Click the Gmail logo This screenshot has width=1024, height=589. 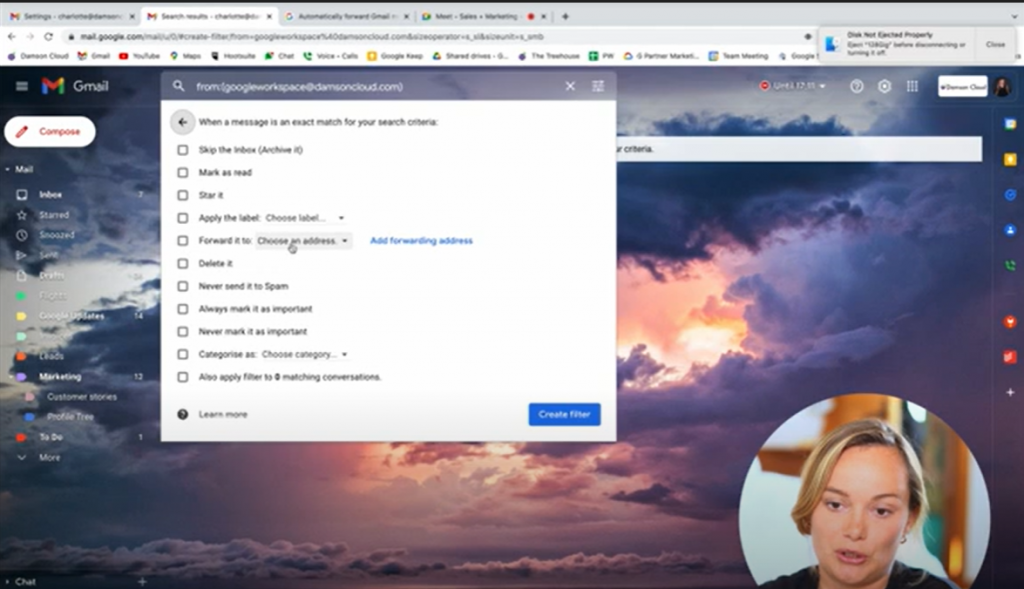(x=74, y=86)
